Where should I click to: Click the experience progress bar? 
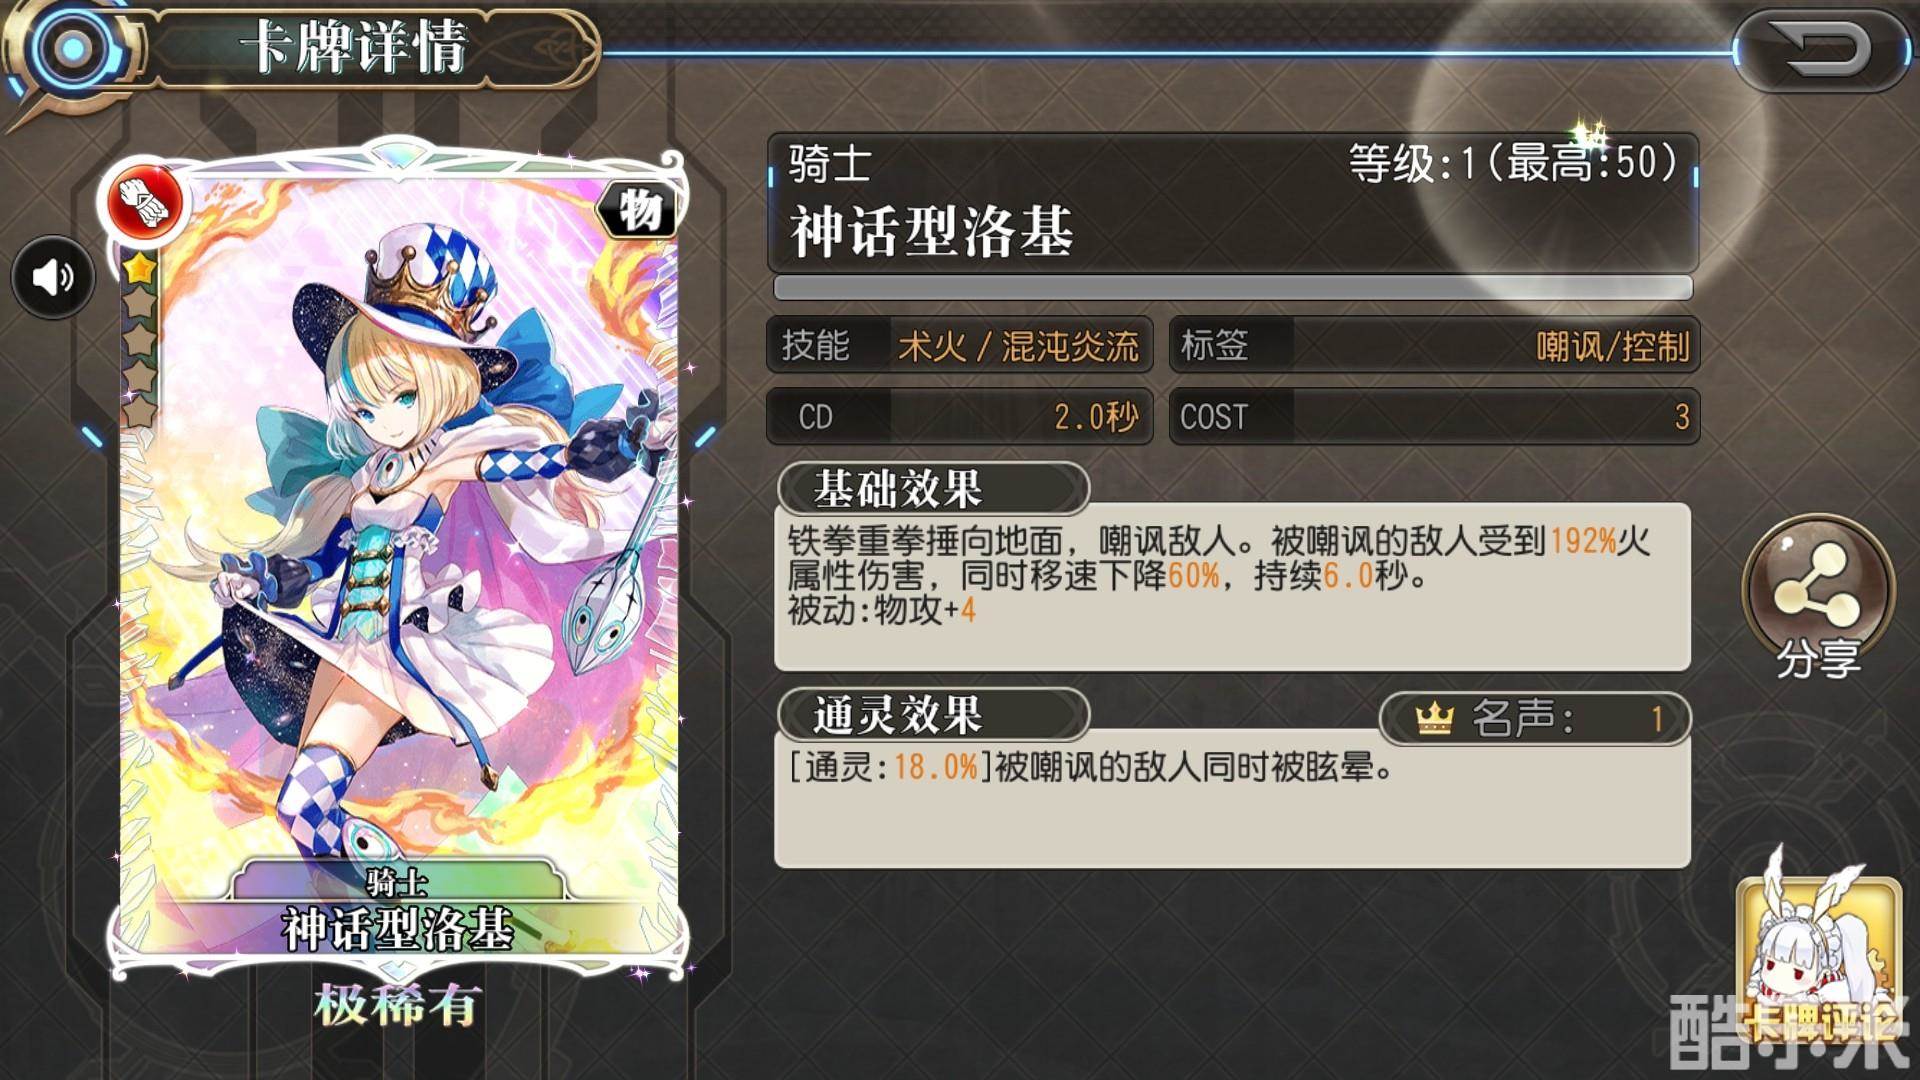(1233, 288)
